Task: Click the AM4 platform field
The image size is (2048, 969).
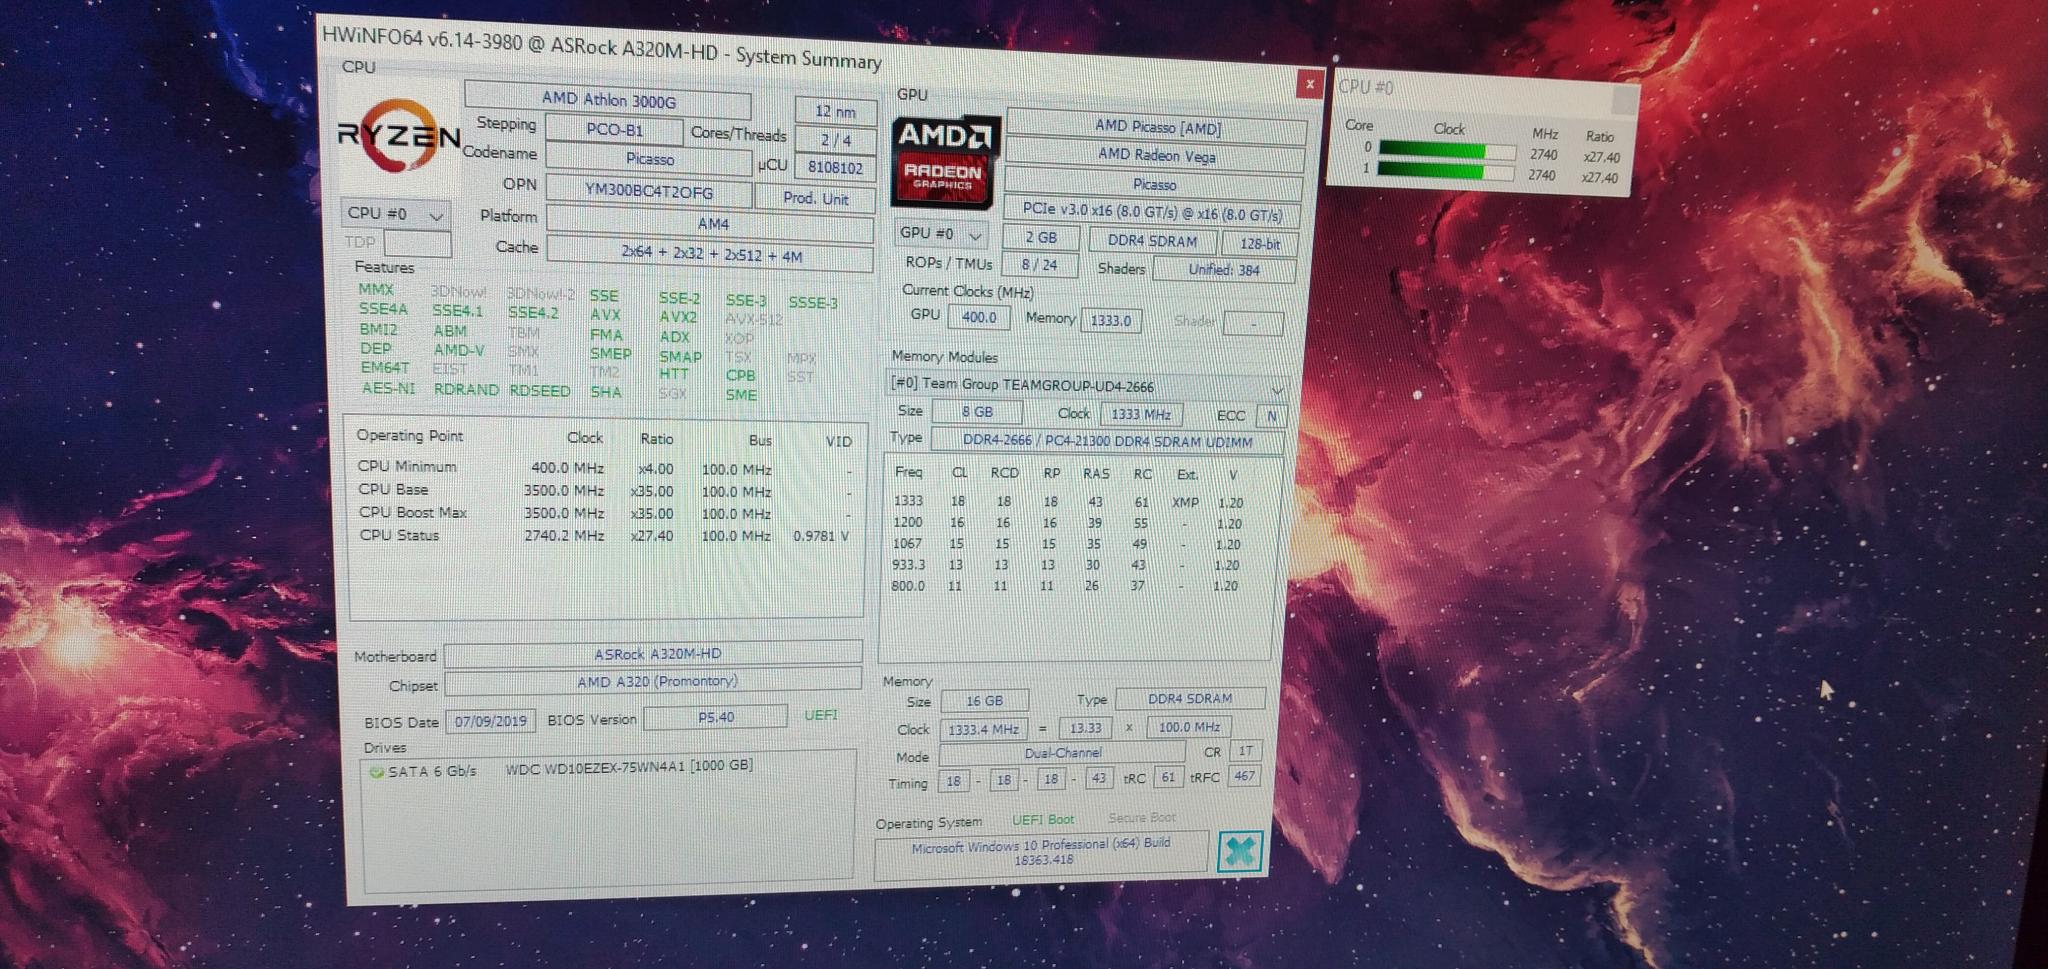Action: 711,224
